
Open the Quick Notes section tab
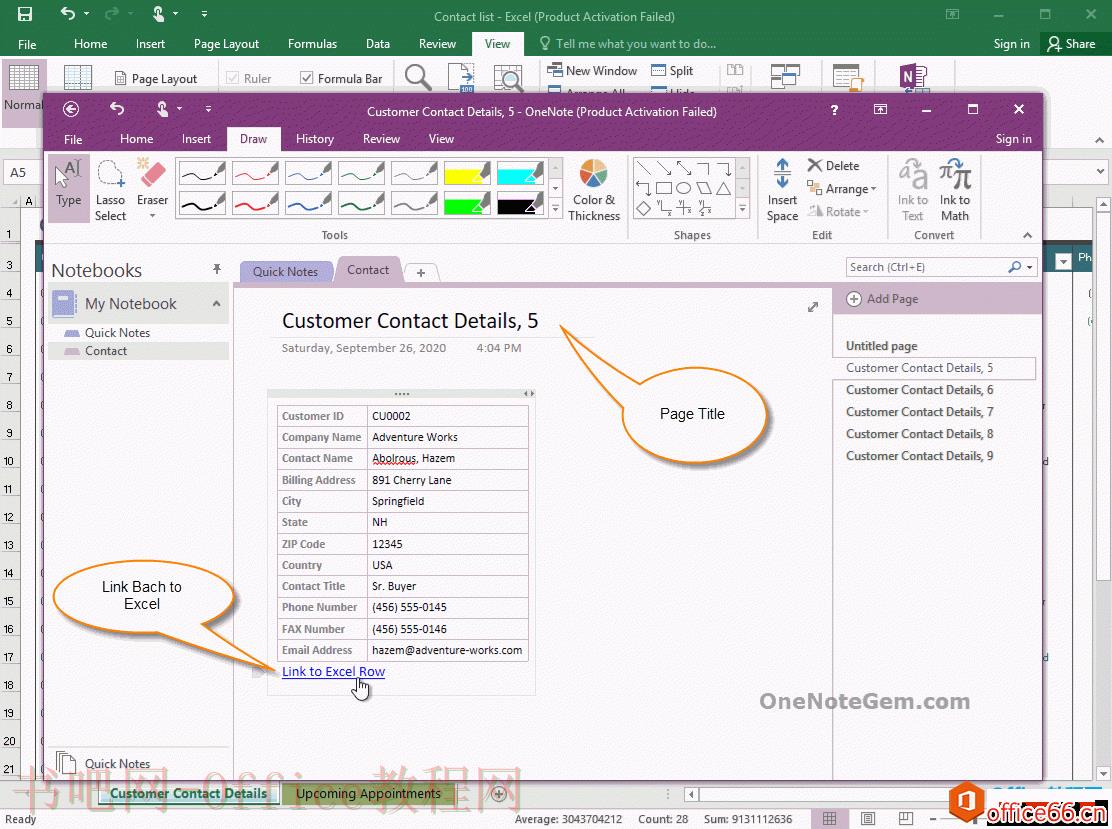(x=286, y=272)
